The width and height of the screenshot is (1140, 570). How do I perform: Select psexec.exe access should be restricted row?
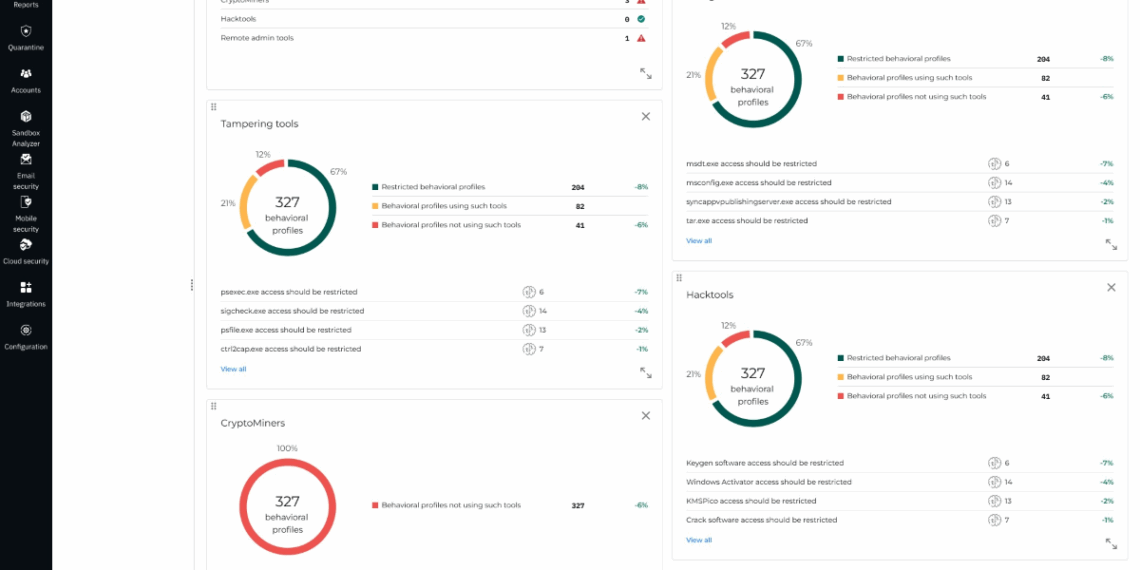tap(289, 292)
